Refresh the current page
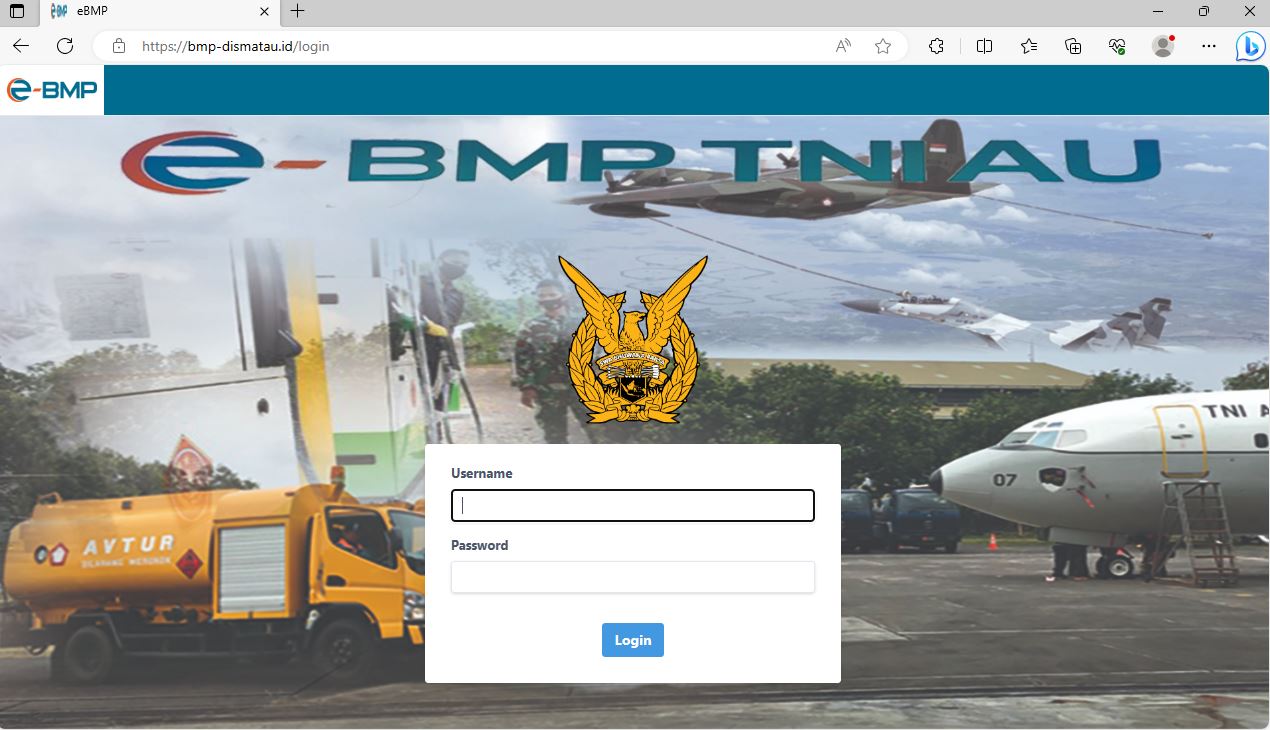The width and height of the screenshot is (1270, 730). click(x=65, y=46)
